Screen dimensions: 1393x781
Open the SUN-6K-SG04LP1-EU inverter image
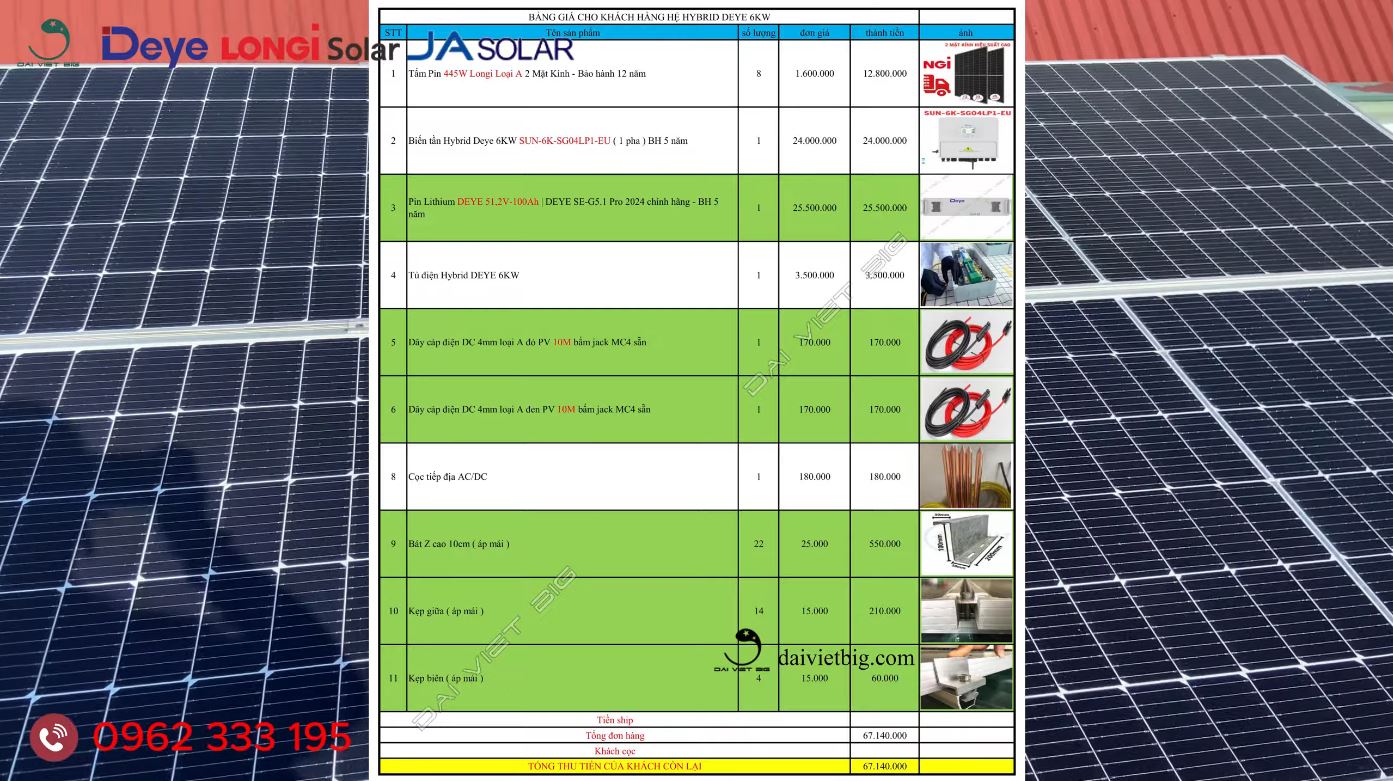click(x=966, y=140)
